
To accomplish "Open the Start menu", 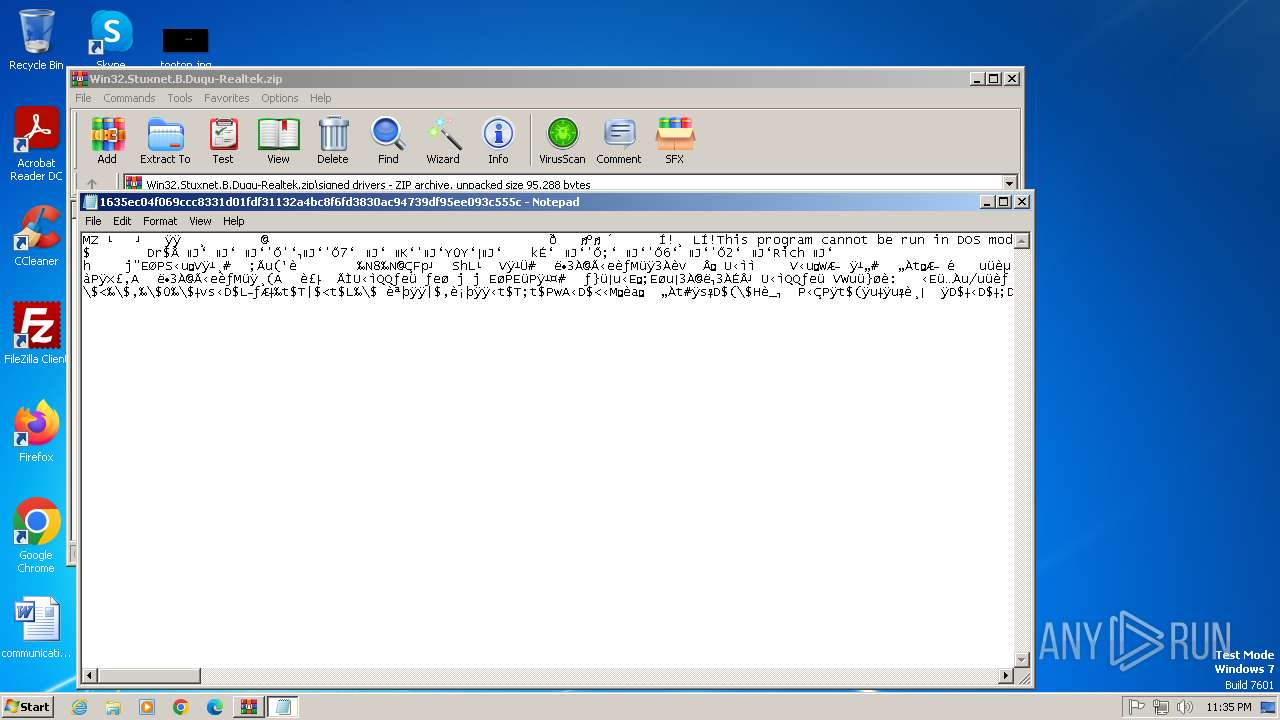I will click(x=27, y=706).
